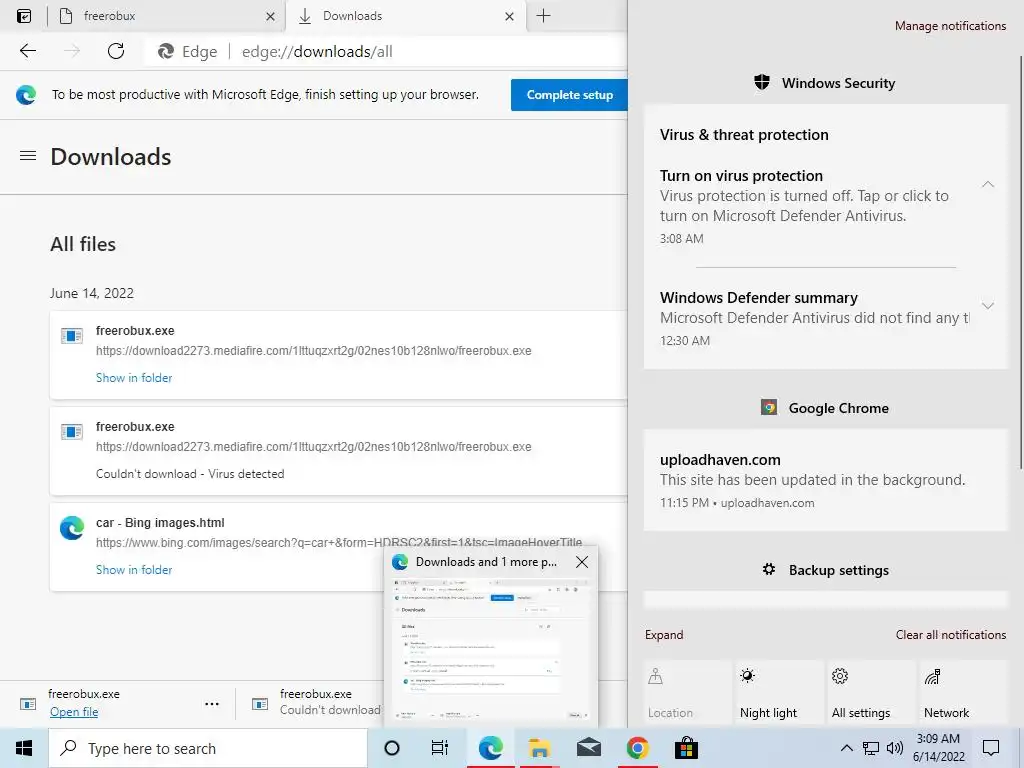
Task: Open the Windows Start menu
Action: 24,748
